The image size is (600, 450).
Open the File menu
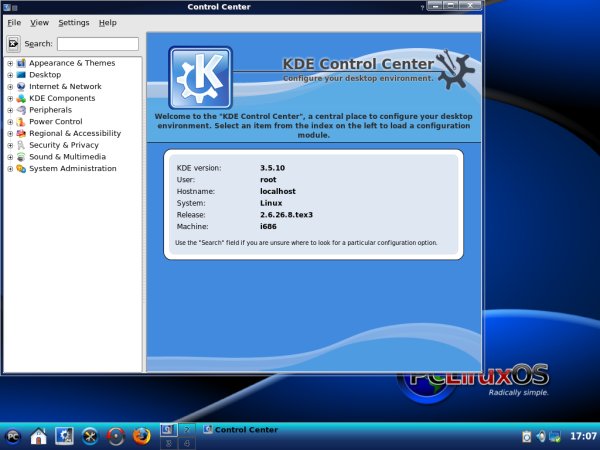(14, 22)
